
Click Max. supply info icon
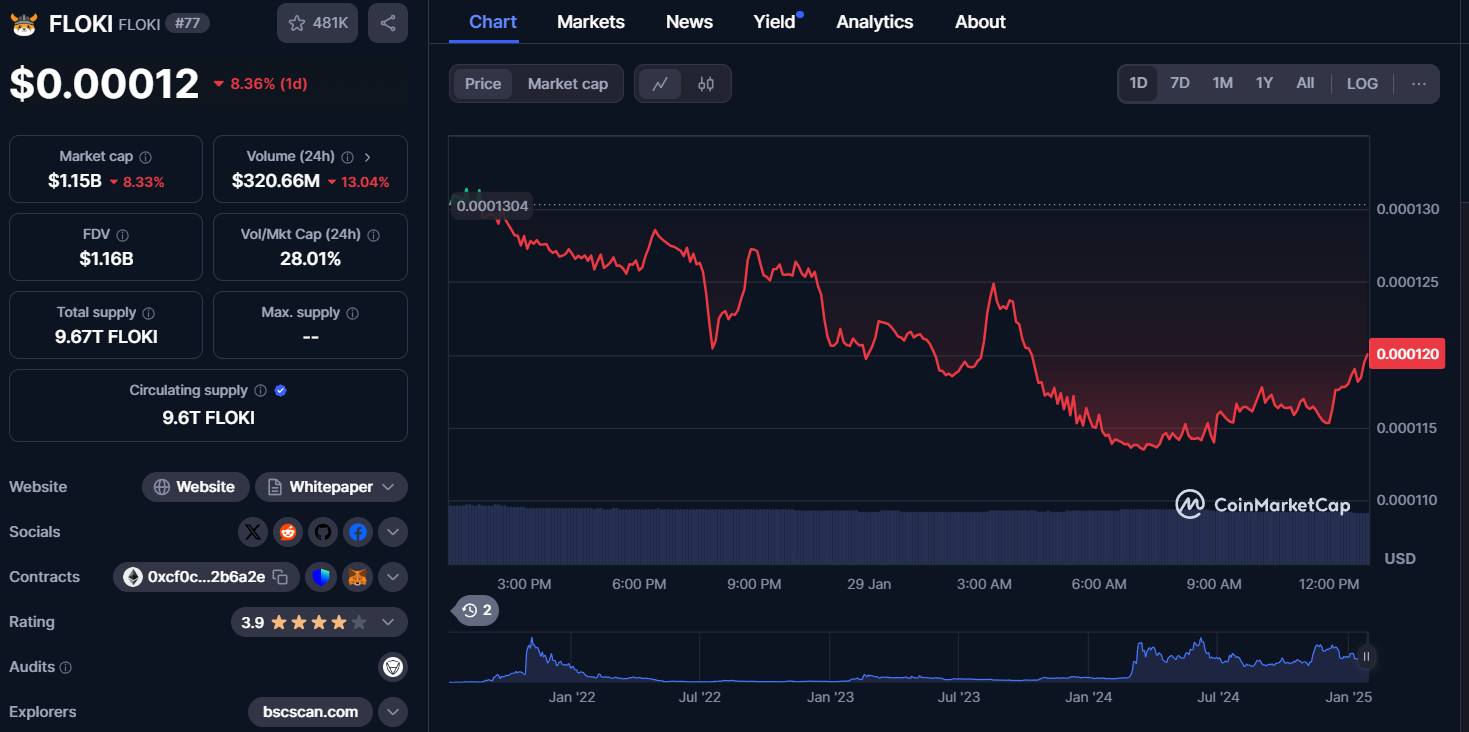[x=352, y=313]
